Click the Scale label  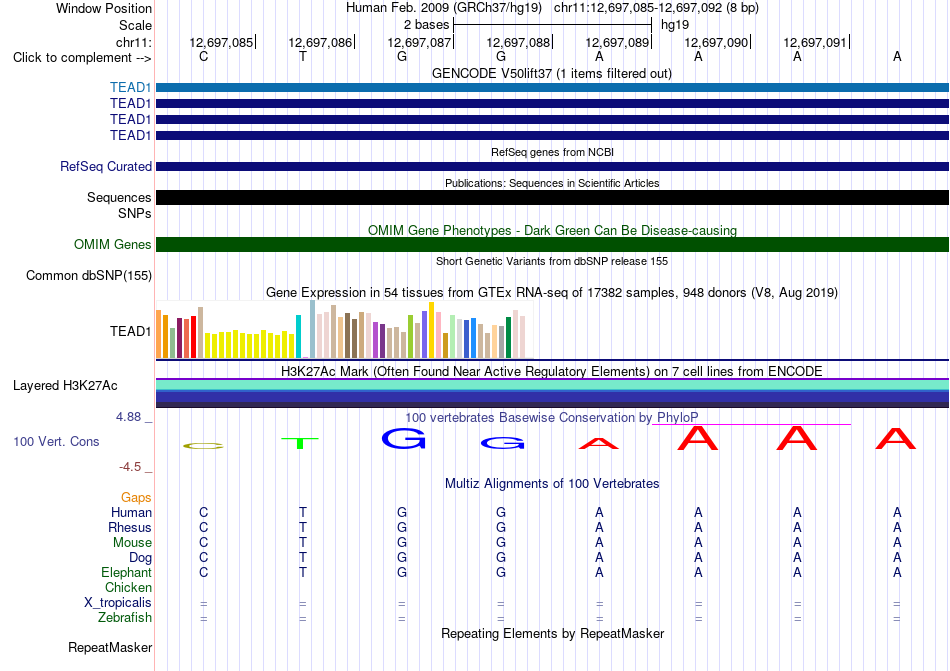pyautogui.click(x=135, y=25)
